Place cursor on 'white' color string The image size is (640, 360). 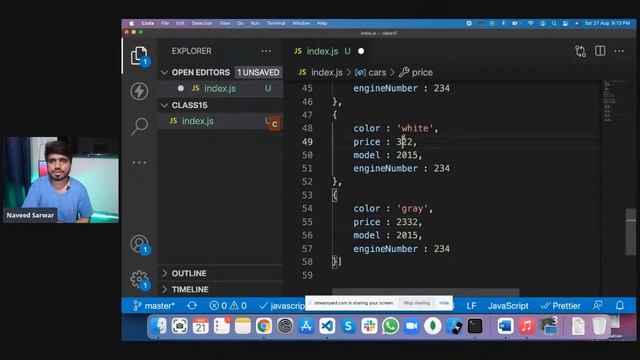point(415,128)
